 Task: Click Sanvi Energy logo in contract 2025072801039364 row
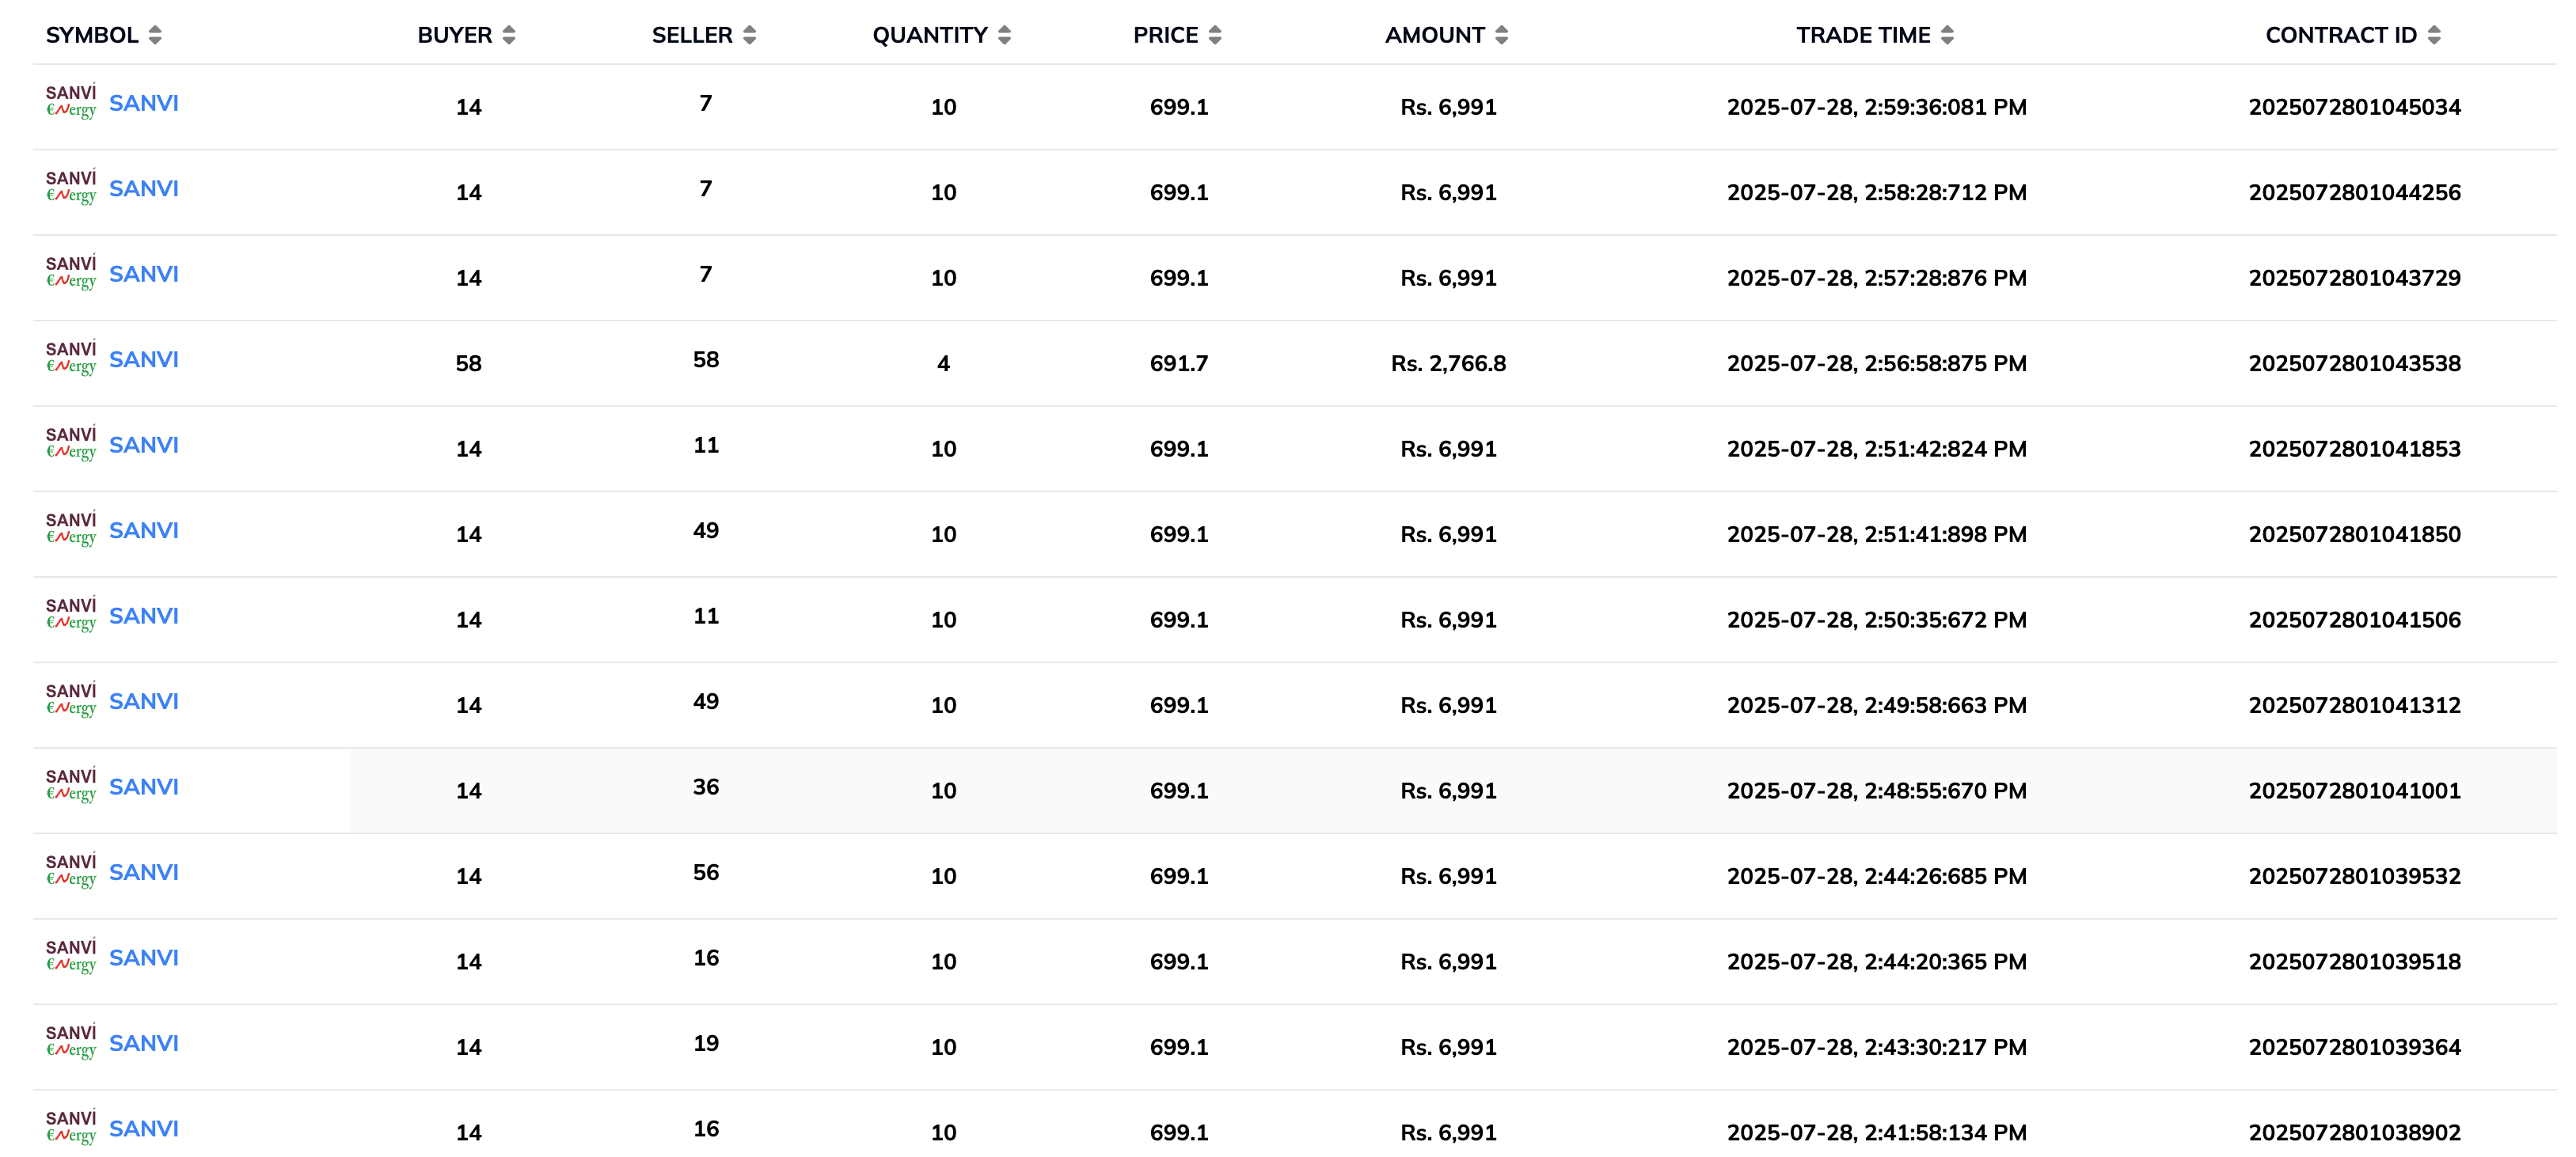click(x=71, y=1043)
